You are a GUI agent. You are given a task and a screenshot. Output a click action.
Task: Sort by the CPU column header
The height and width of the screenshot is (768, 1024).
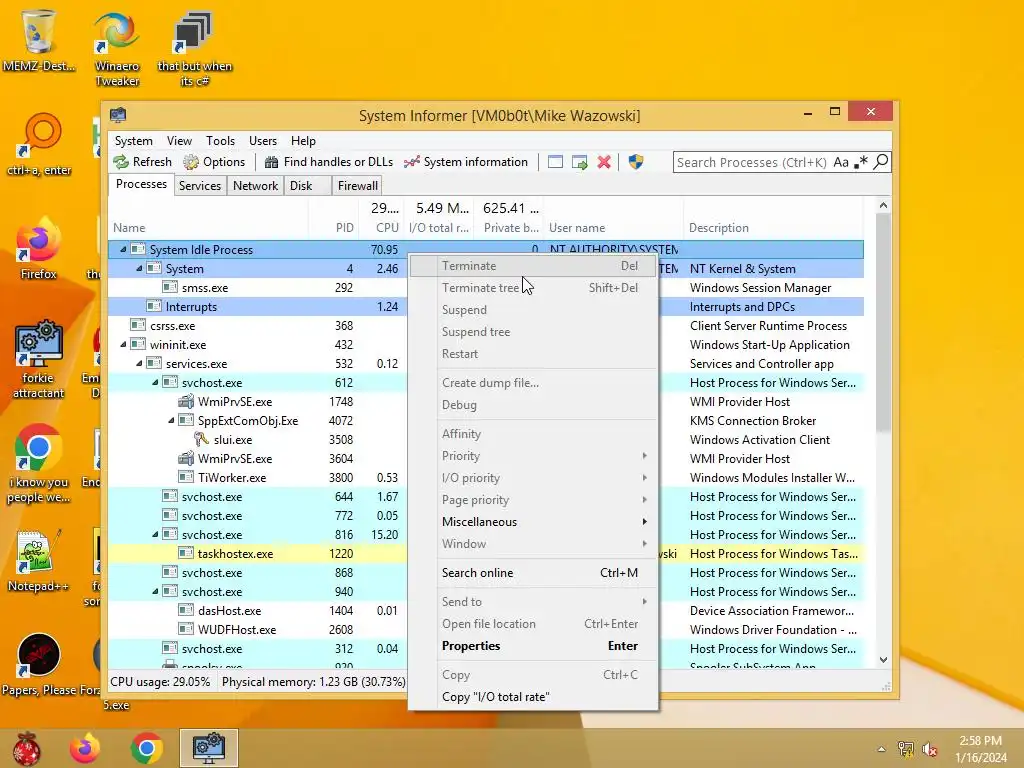381,228
